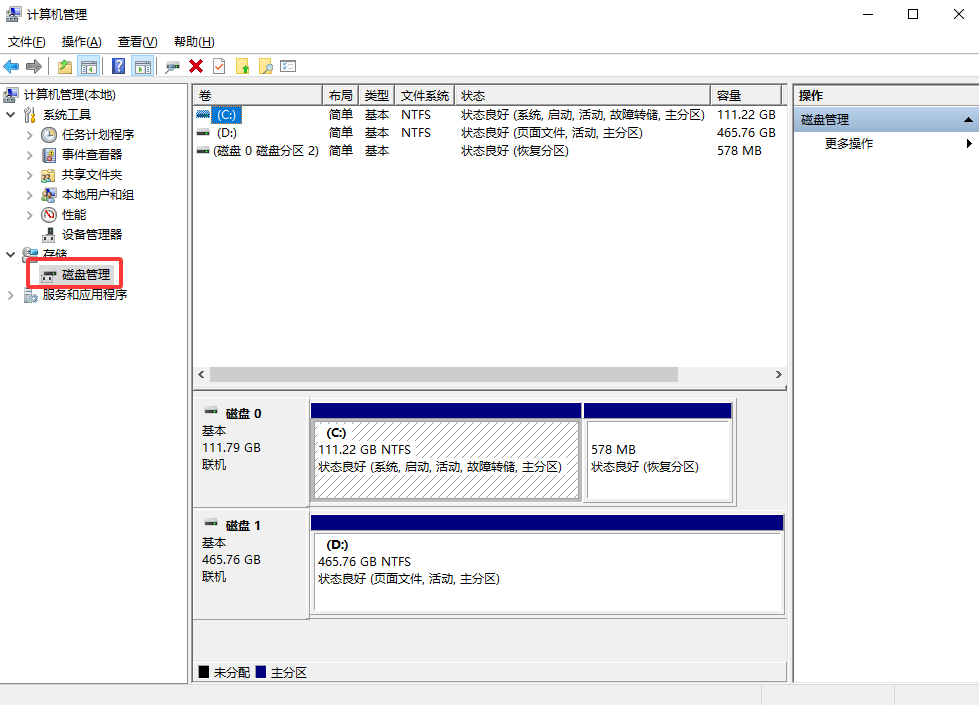Screen dimensions: 979x705
Task: Open the 查看(V) menu
Action: [137, 42]
